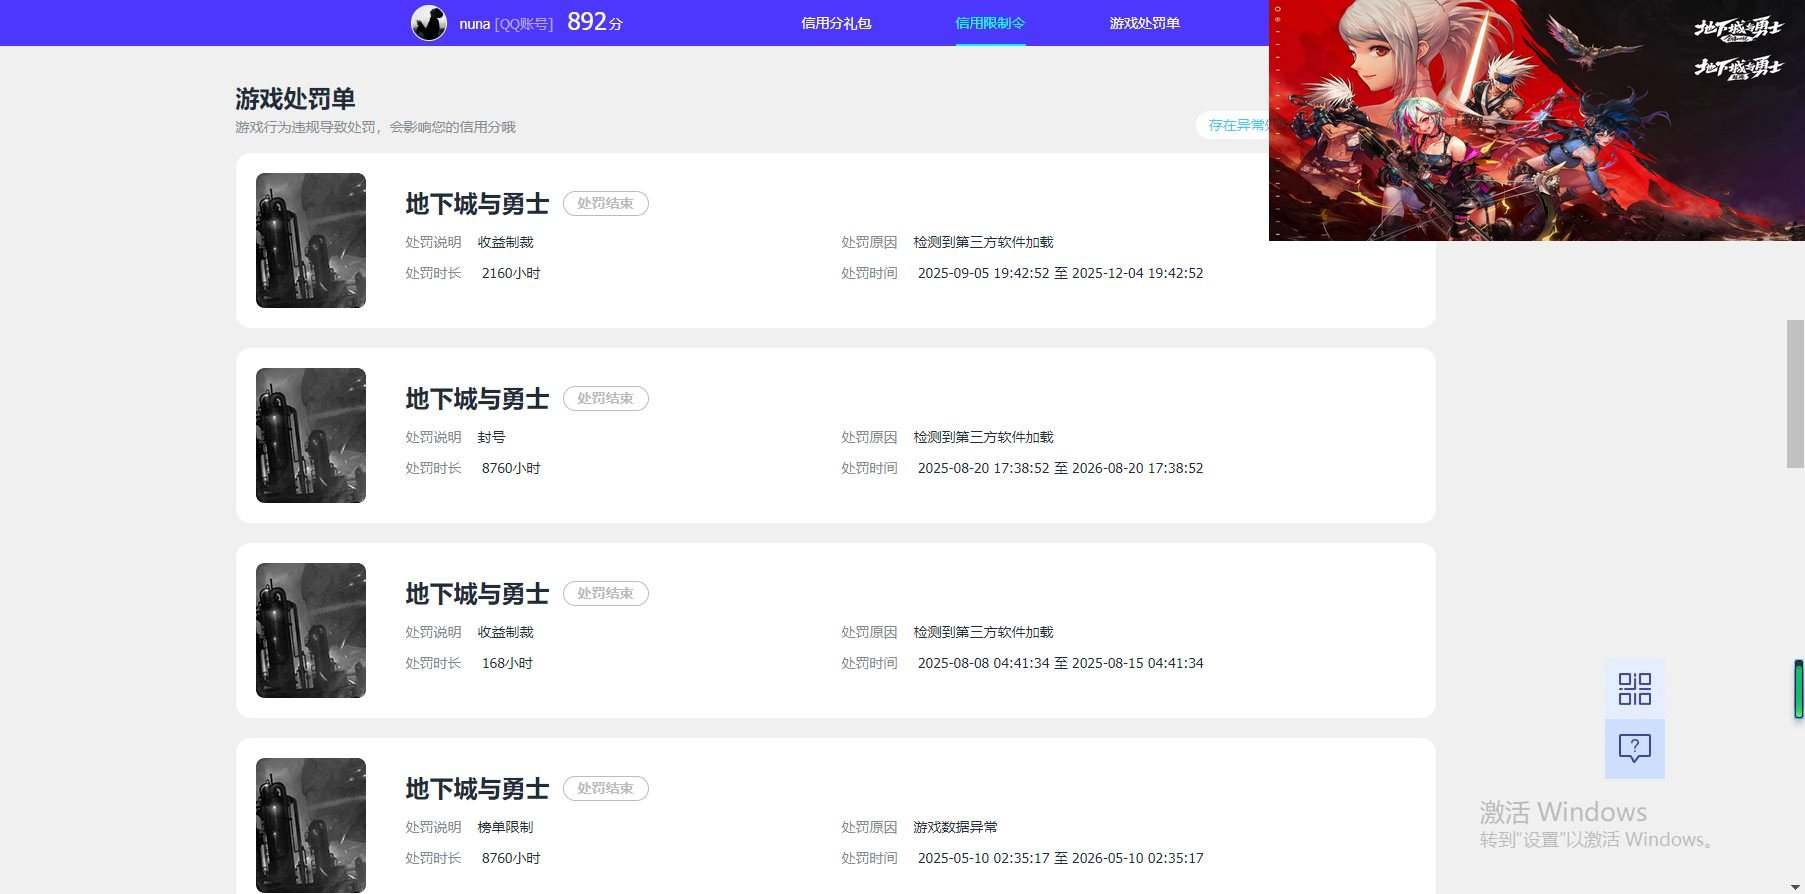Click 地下城与勇士 title in the 榜单限制 card

tap(477, 789)
